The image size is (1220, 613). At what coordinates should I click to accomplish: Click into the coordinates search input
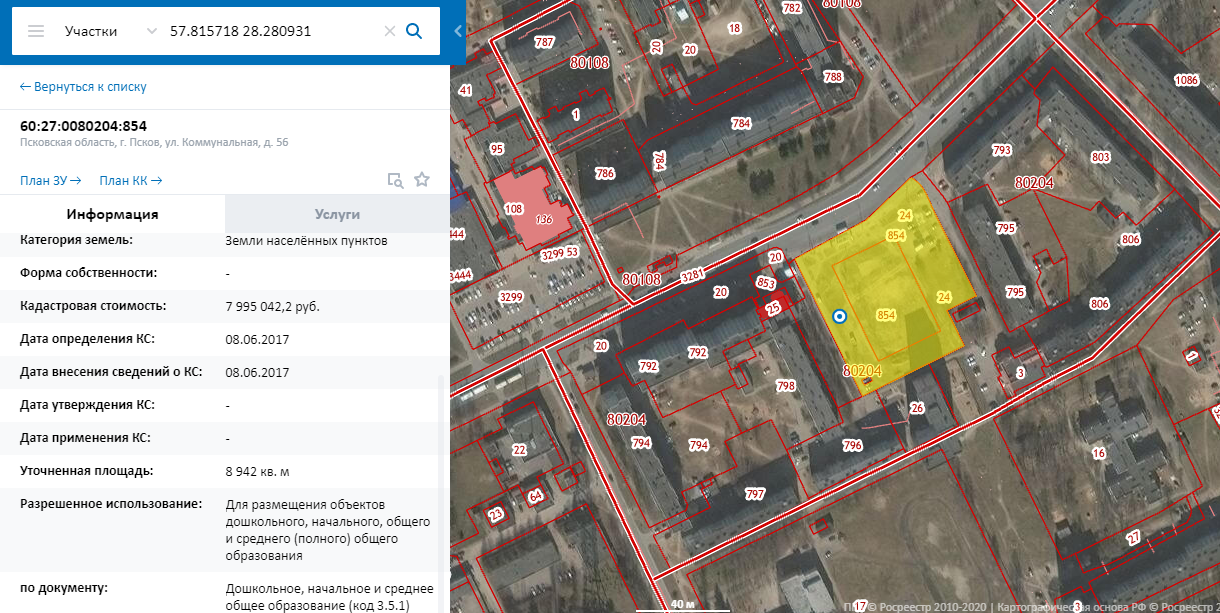270,31
